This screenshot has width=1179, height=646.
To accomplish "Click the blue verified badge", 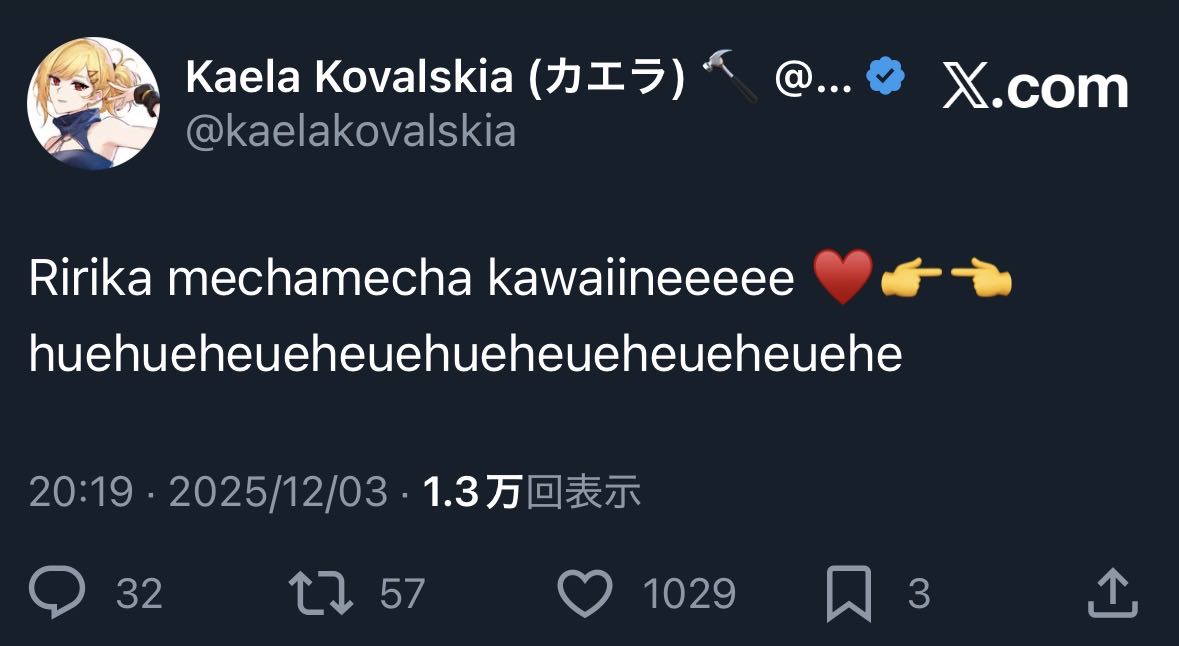I will (886, 77).
